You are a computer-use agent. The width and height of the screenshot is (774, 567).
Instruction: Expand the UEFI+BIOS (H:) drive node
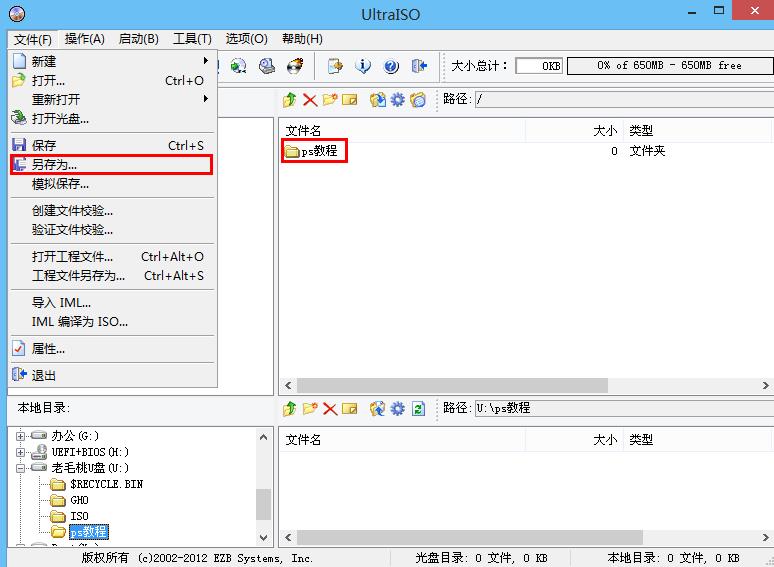pos(21,452)
